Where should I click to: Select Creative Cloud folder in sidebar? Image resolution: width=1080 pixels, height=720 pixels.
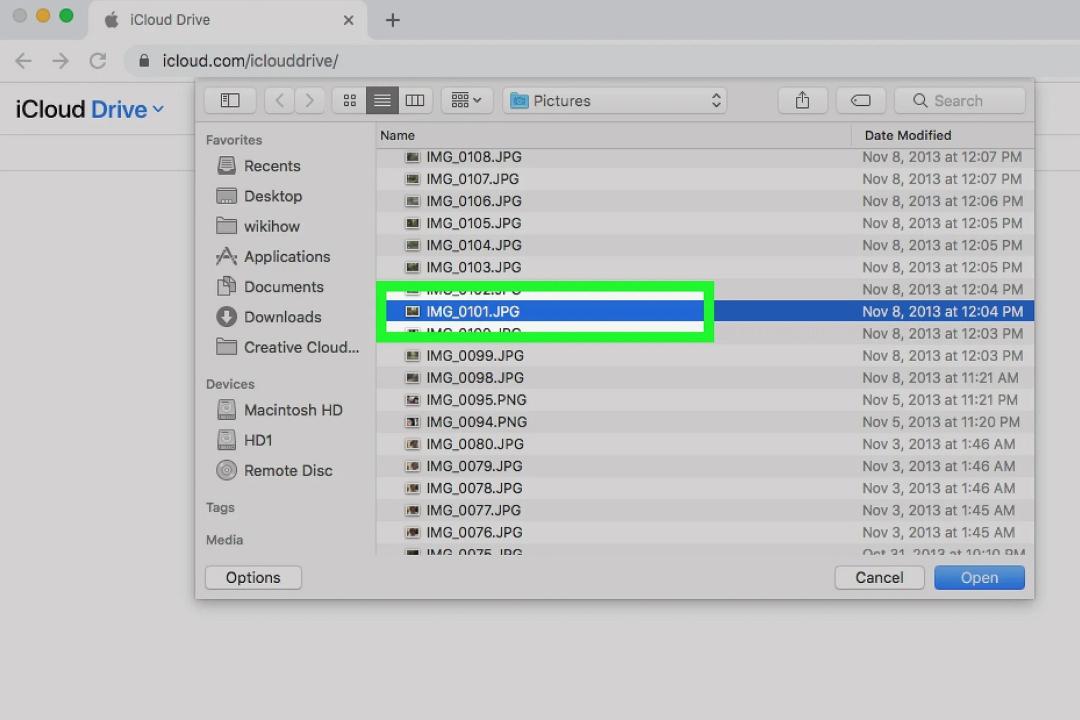287,347
